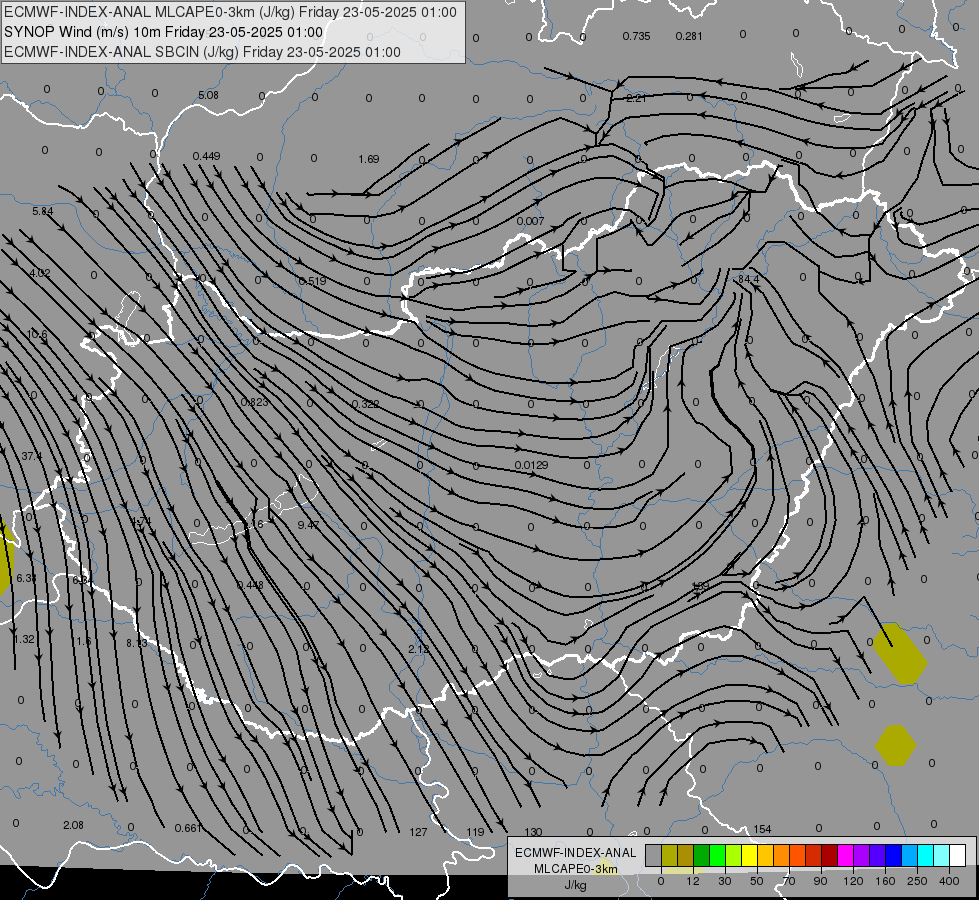Click the map value 10.6
This screenshot has width=979, height=900.
(37, 335)
